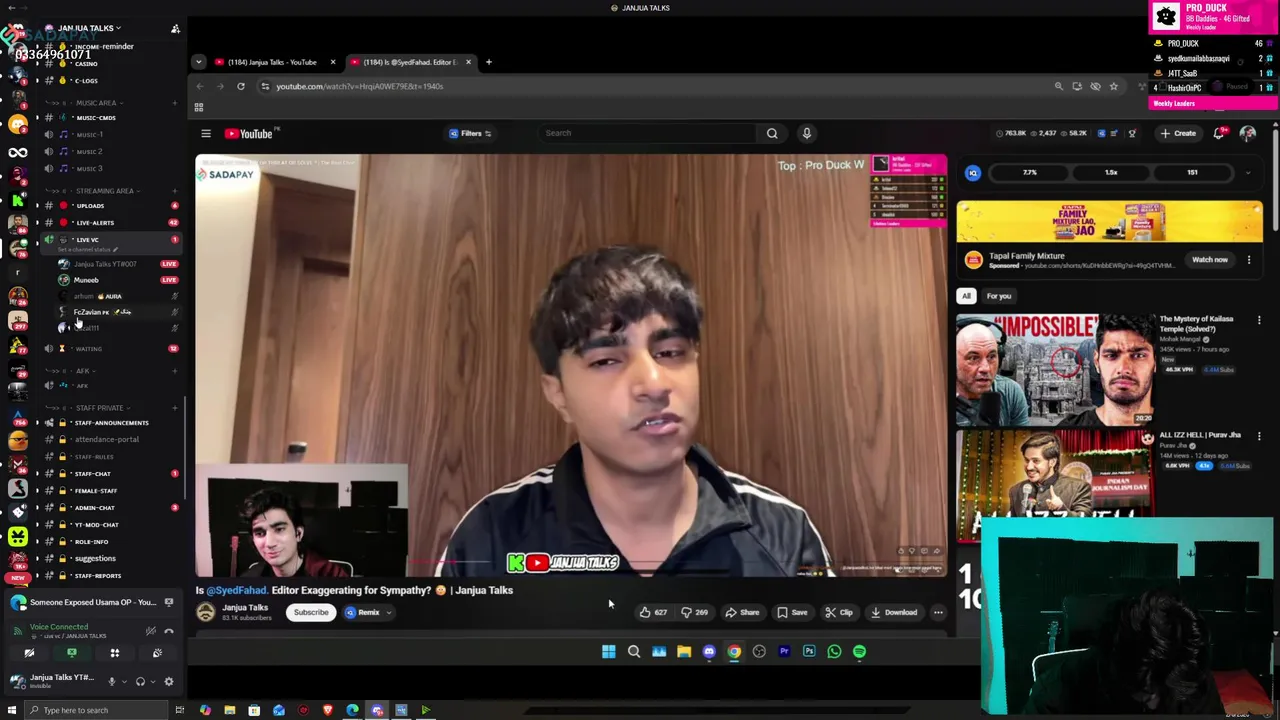1280x720 pixels.
Task: Toggle Discord noise suppression icon
Action: (x=150, y=631)
